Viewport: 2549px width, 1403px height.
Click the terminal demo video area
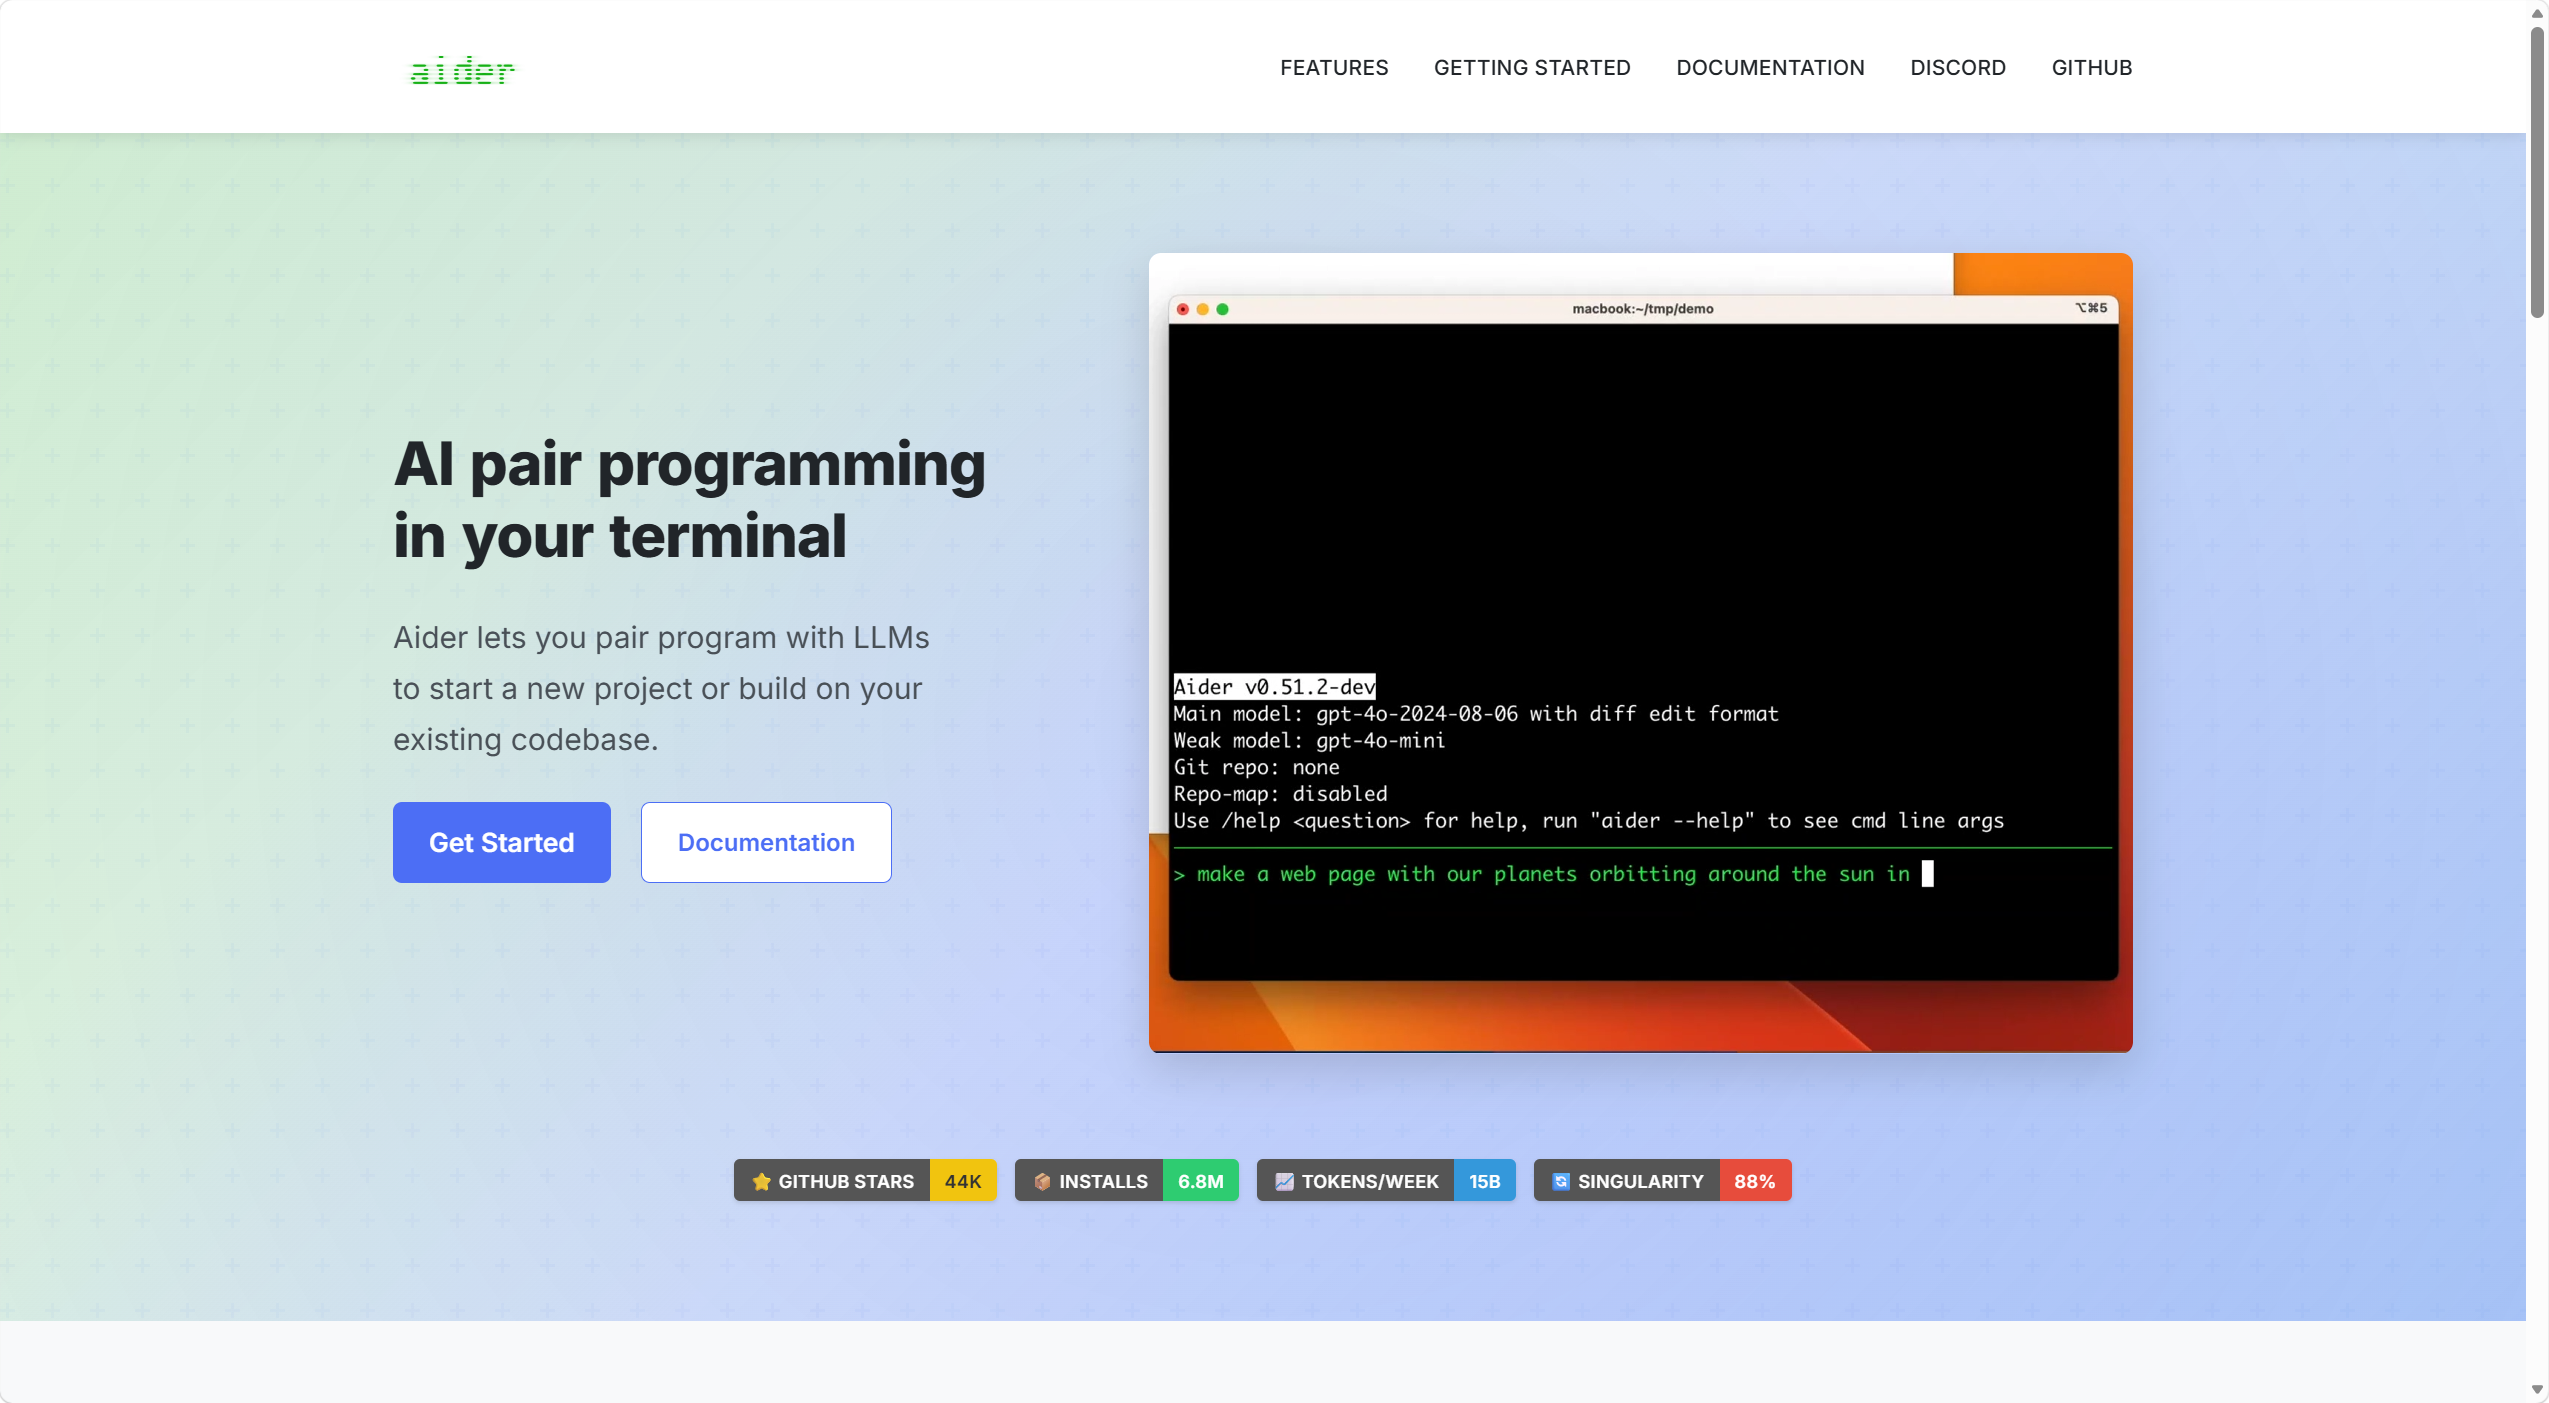click(x=1640, y=652)
